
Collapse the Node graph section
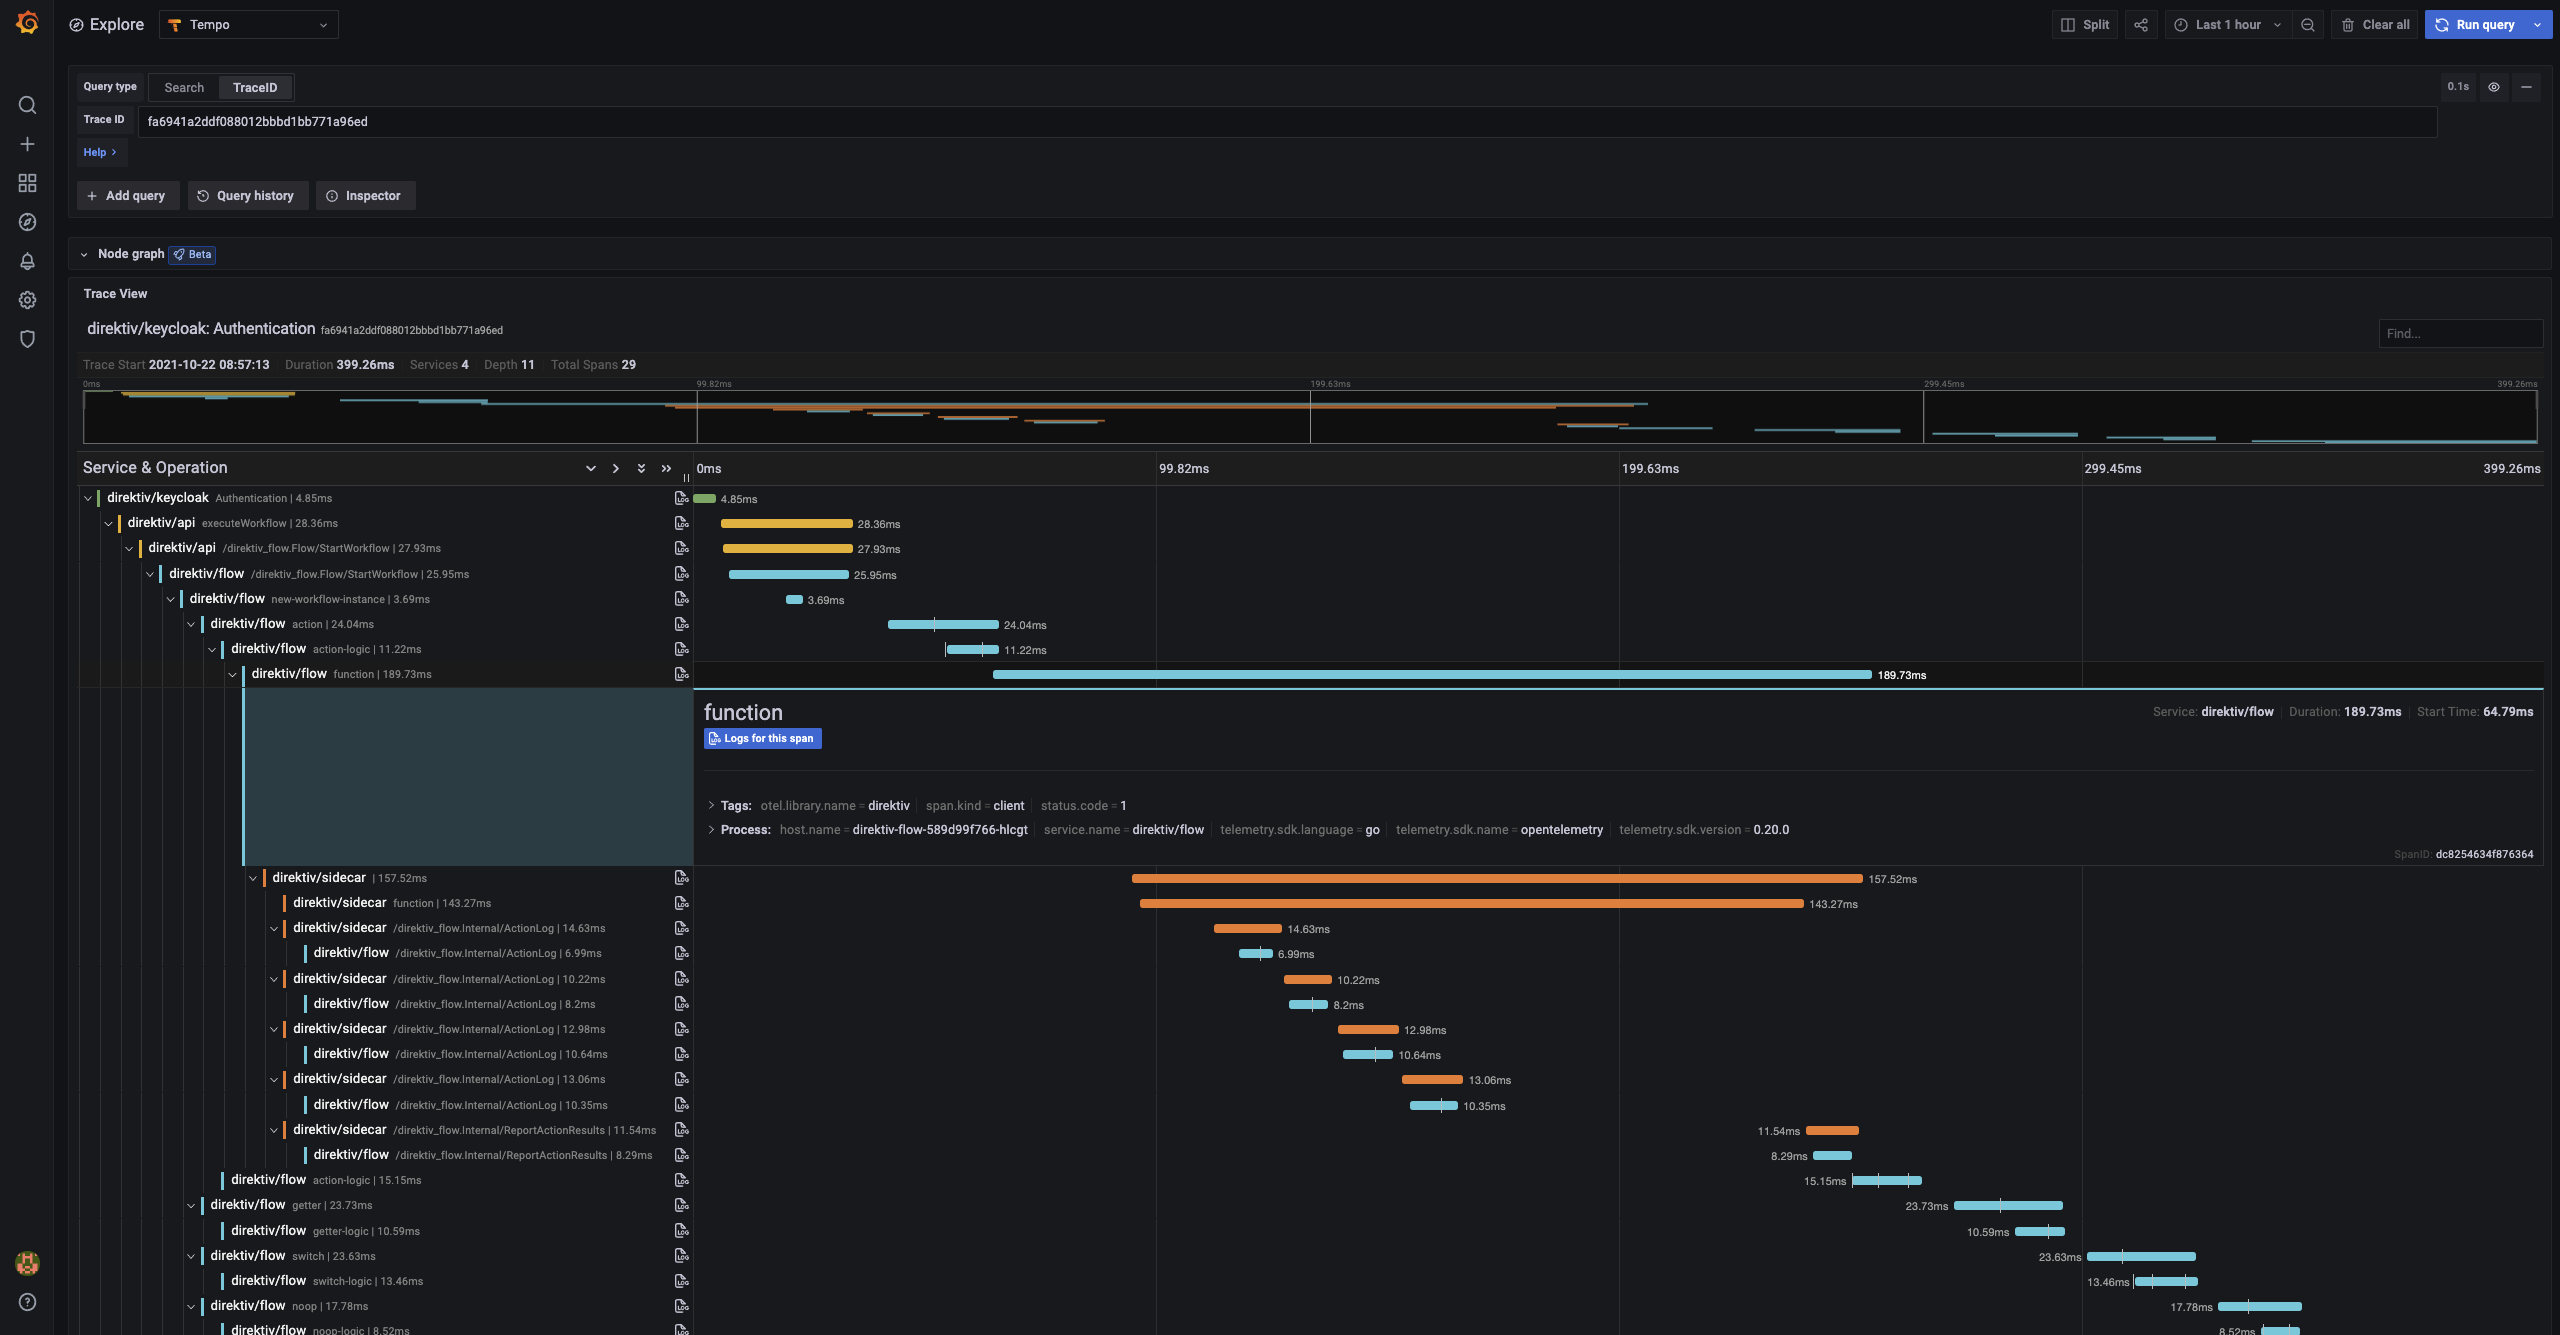(x=84, y=254)
